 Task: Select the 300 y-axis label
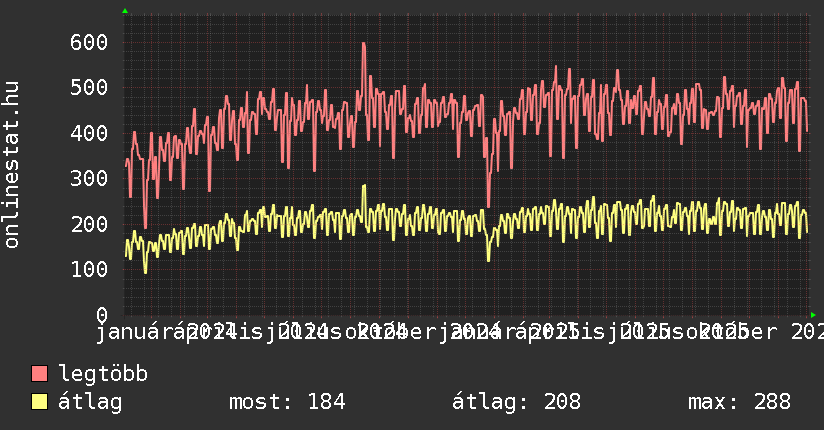[x=89, y=178]
